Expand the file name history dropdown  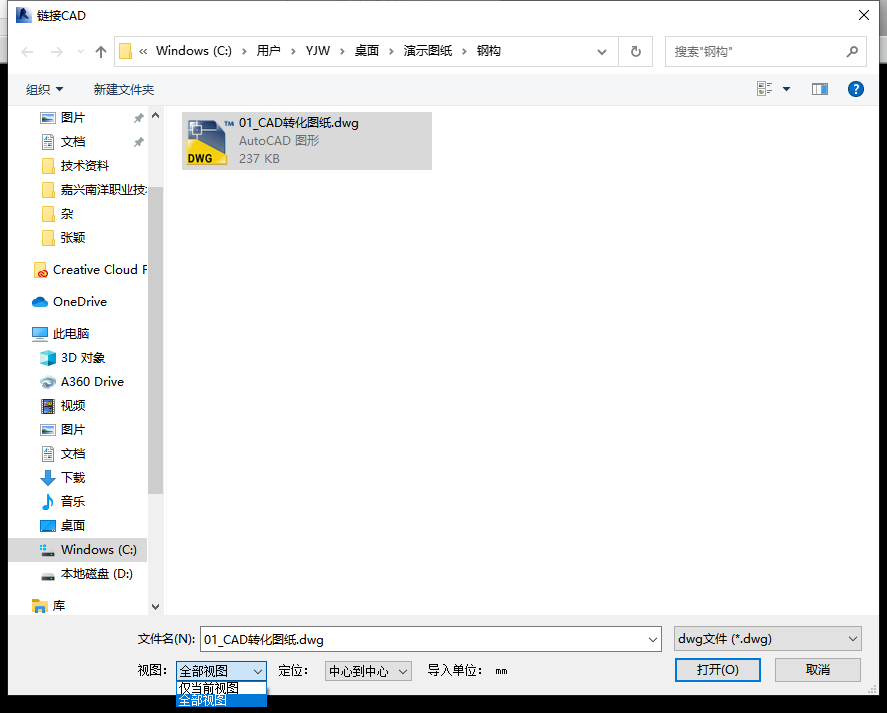click(x=653, y=639)
